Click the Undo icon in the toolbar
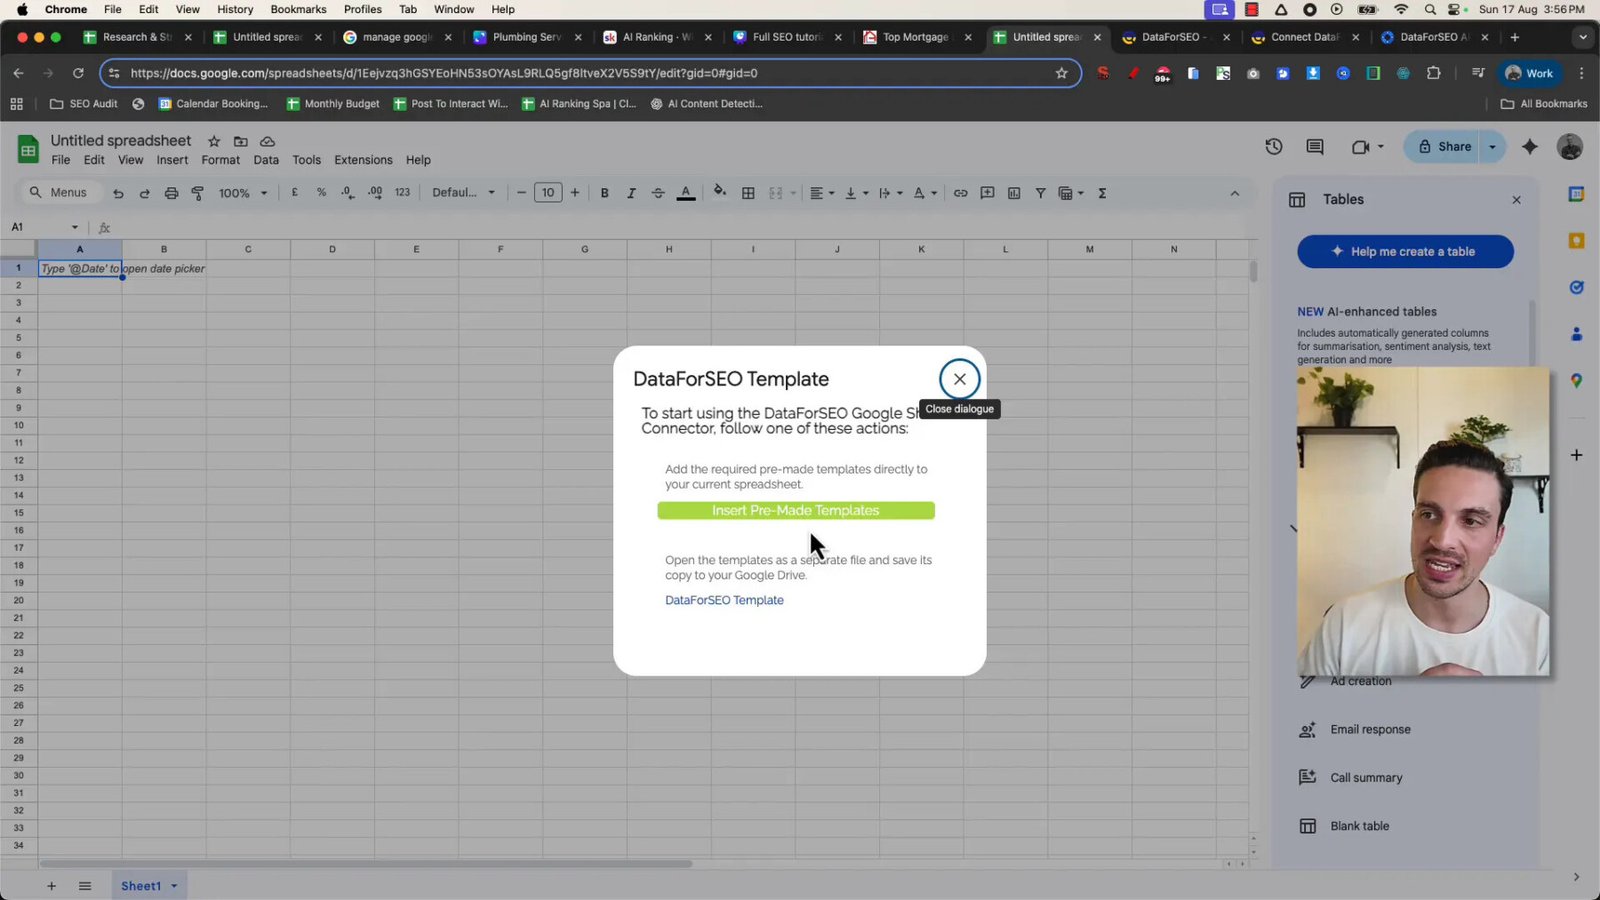Viewport: 1600px width, 900px height. click(x=118, y=193)
